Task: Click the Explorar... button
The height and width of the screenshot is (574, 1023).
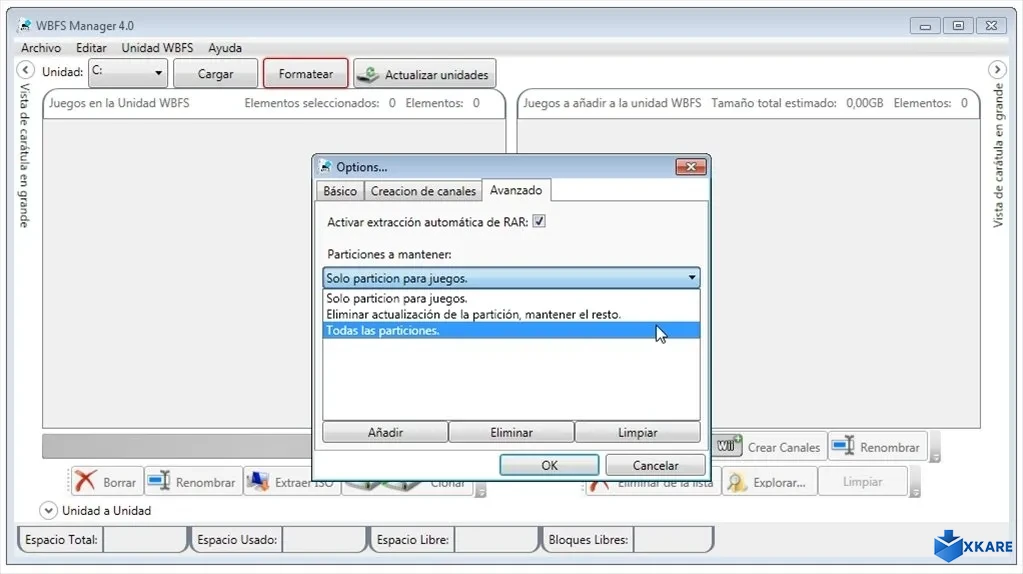Action: tap(769, 483)
